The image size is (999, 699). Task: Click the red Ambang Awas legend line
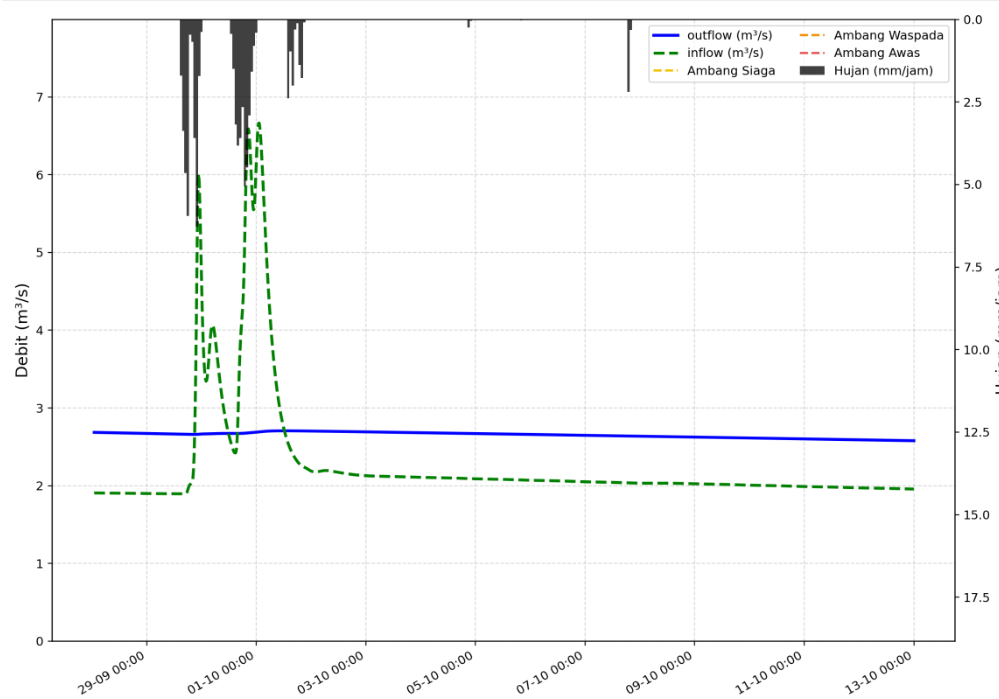click(x=814, y=53)
